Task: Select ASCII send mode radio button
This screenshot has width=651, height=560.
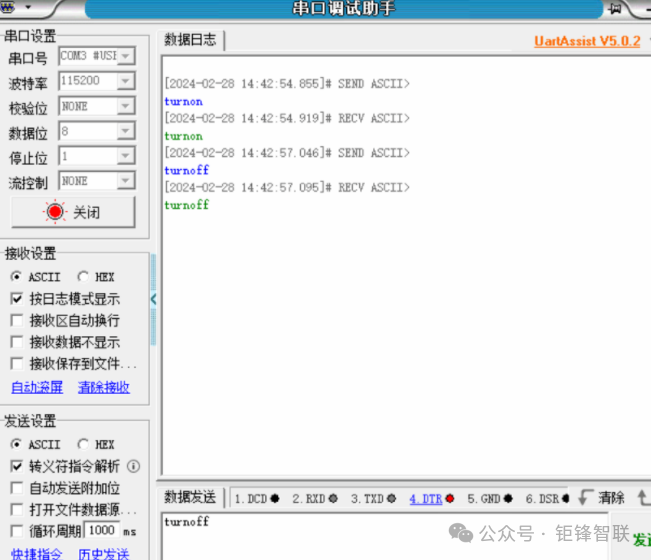Action: tap(16, 444)
